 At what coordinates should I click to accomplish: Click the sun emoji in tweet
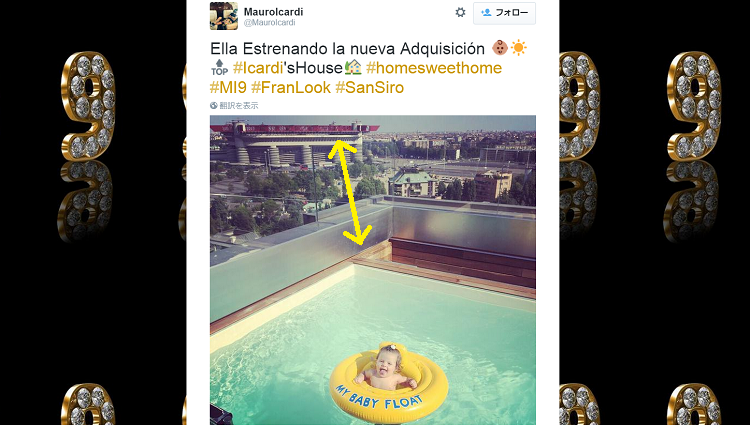(518, 48)
